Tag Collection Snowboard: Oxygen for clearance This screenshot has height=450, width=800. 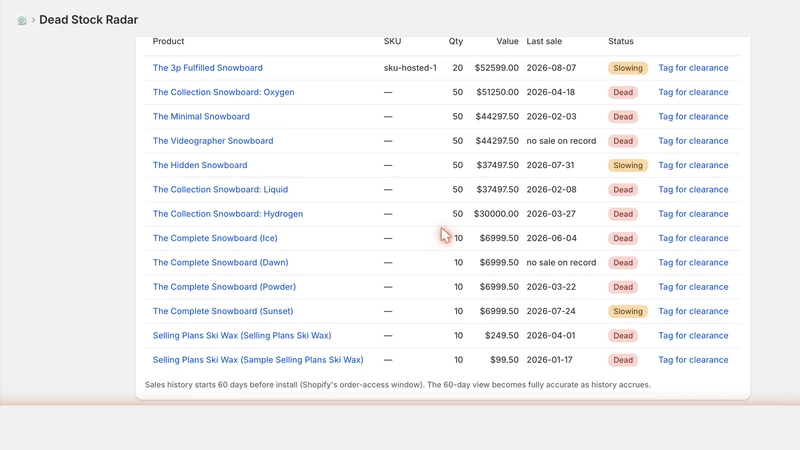coord(693,92)
